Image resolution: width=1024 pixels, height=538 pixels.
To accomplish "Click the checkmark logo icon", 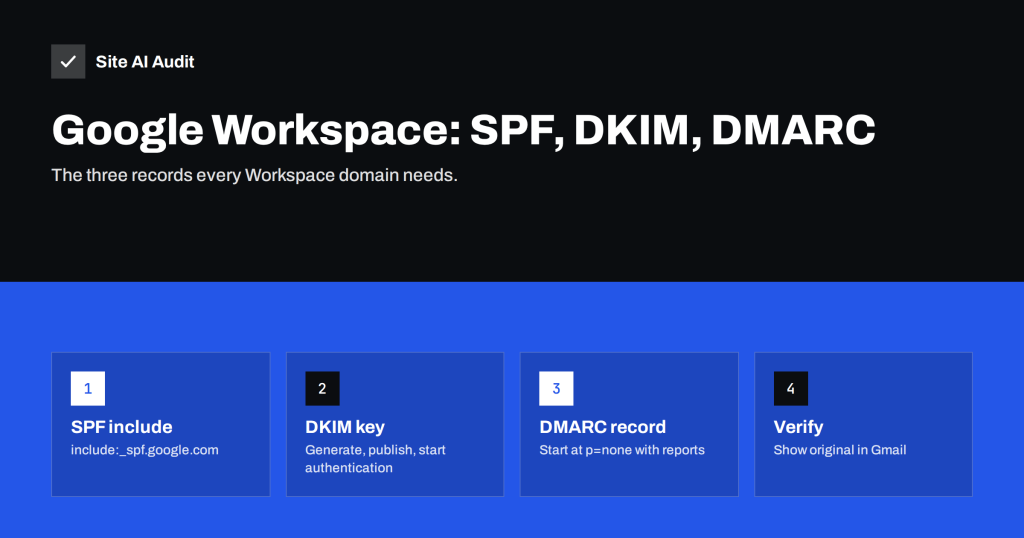I will (x=68, y=61).
